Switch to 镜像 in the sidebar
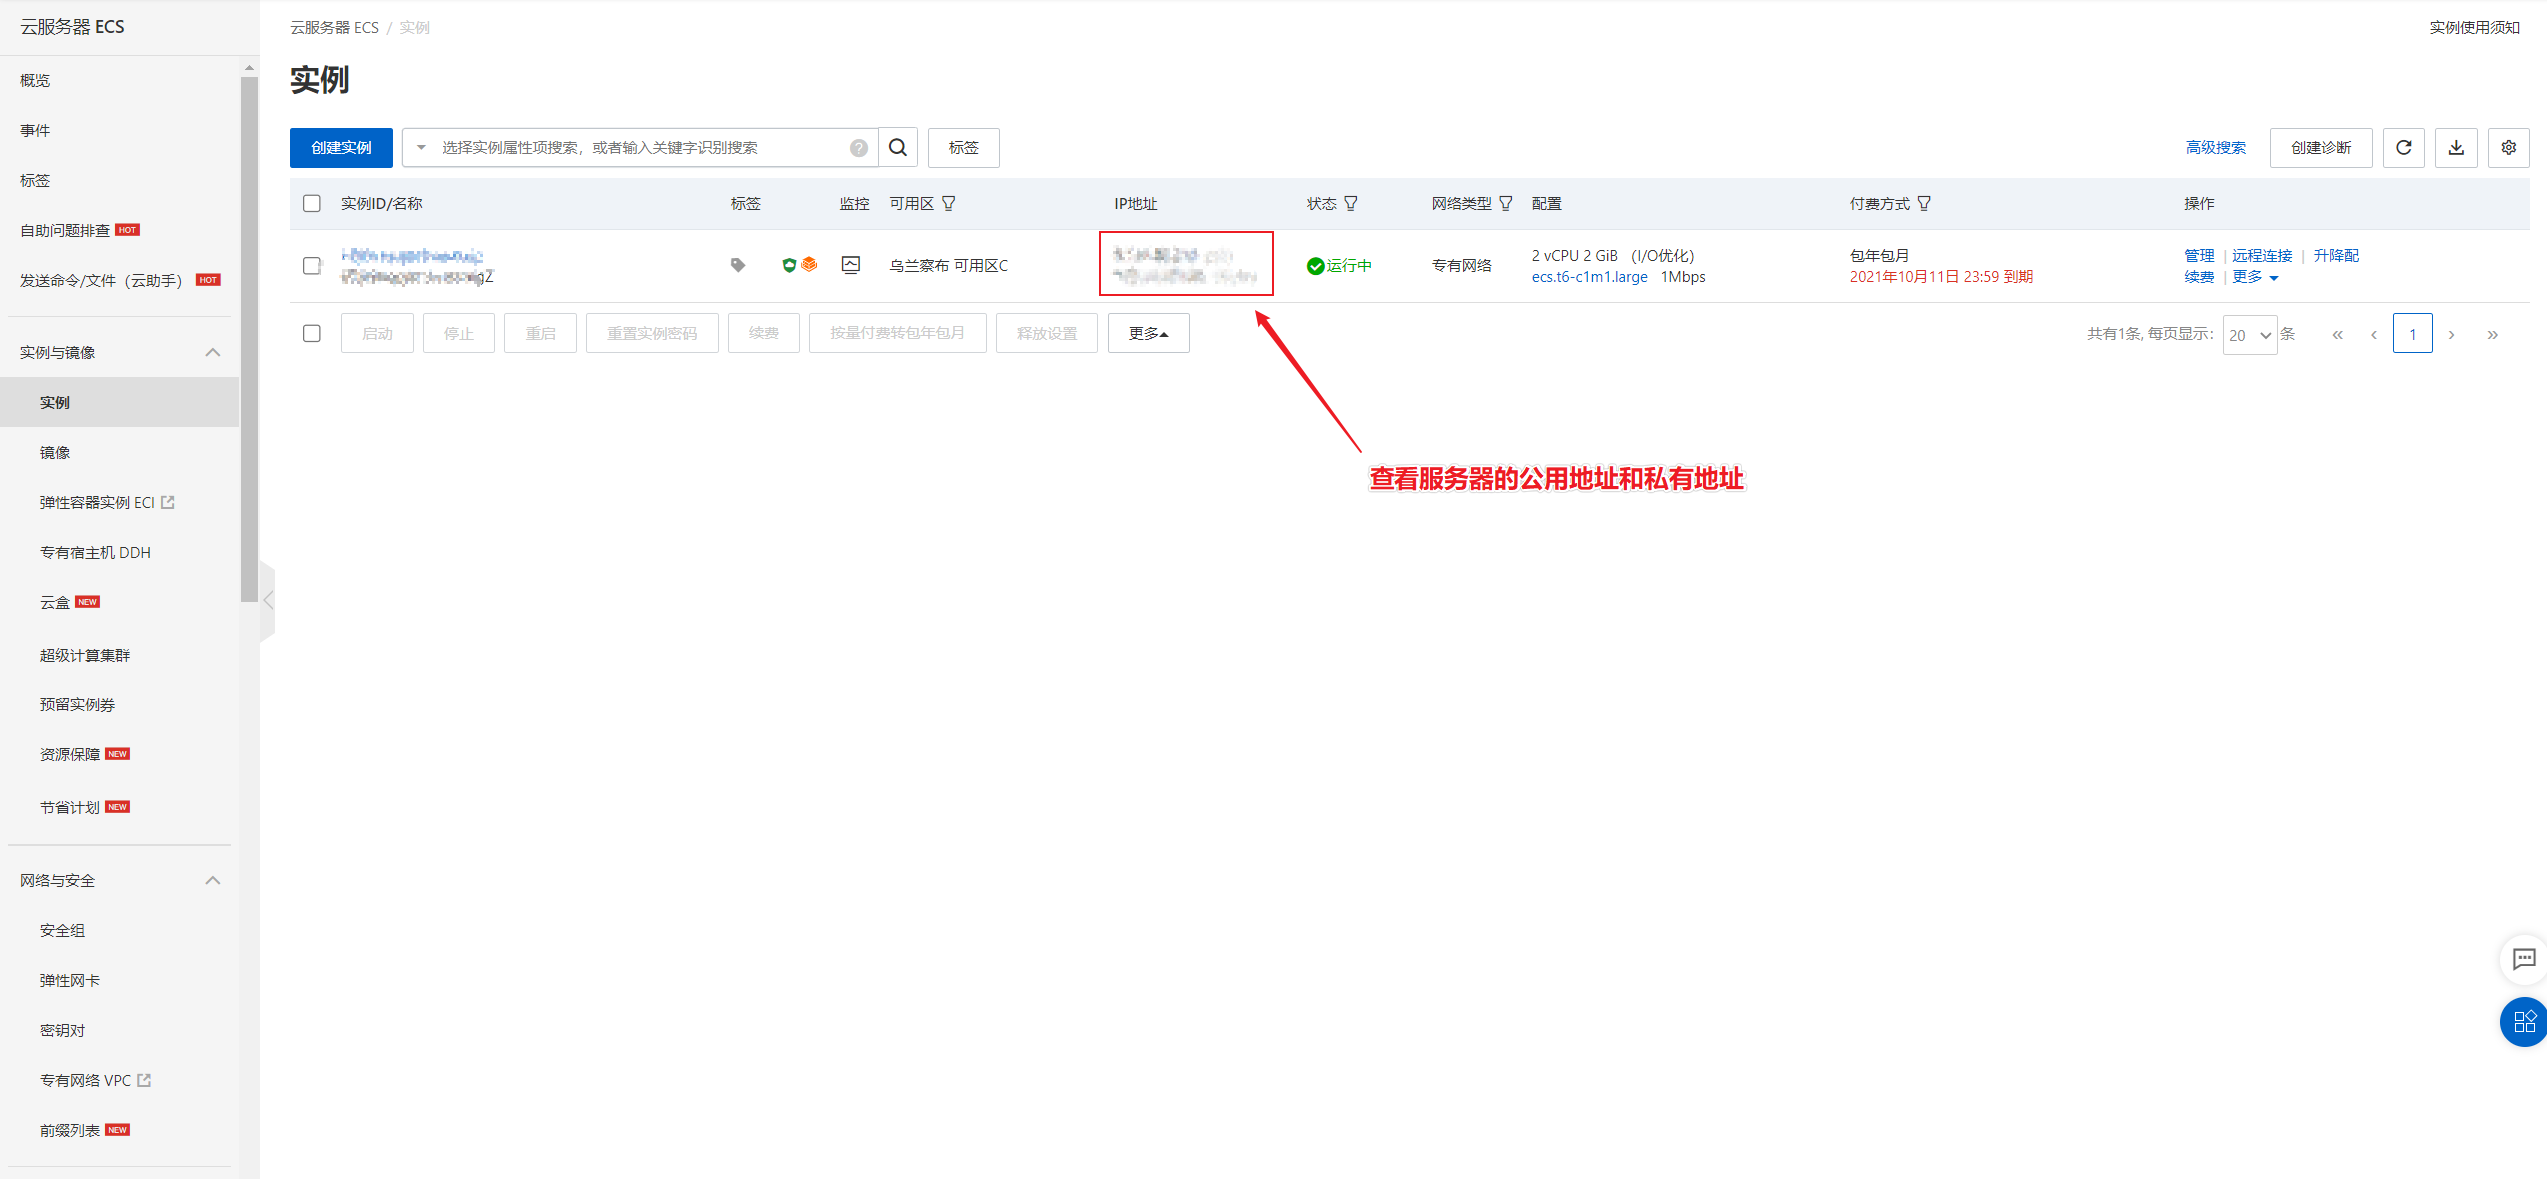This screenshot has height=1179, width=2547. pos(54,451)
